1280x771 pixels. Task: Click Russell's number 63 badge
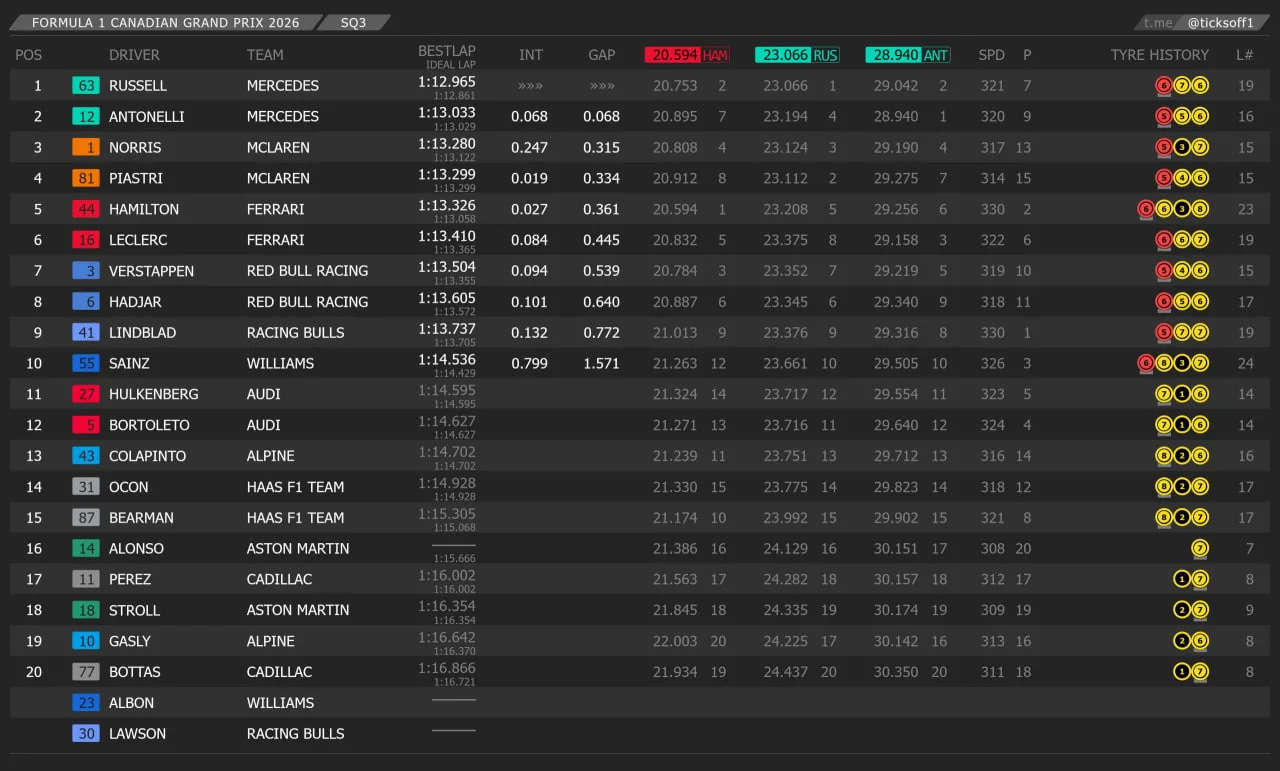tap(86, 86)
